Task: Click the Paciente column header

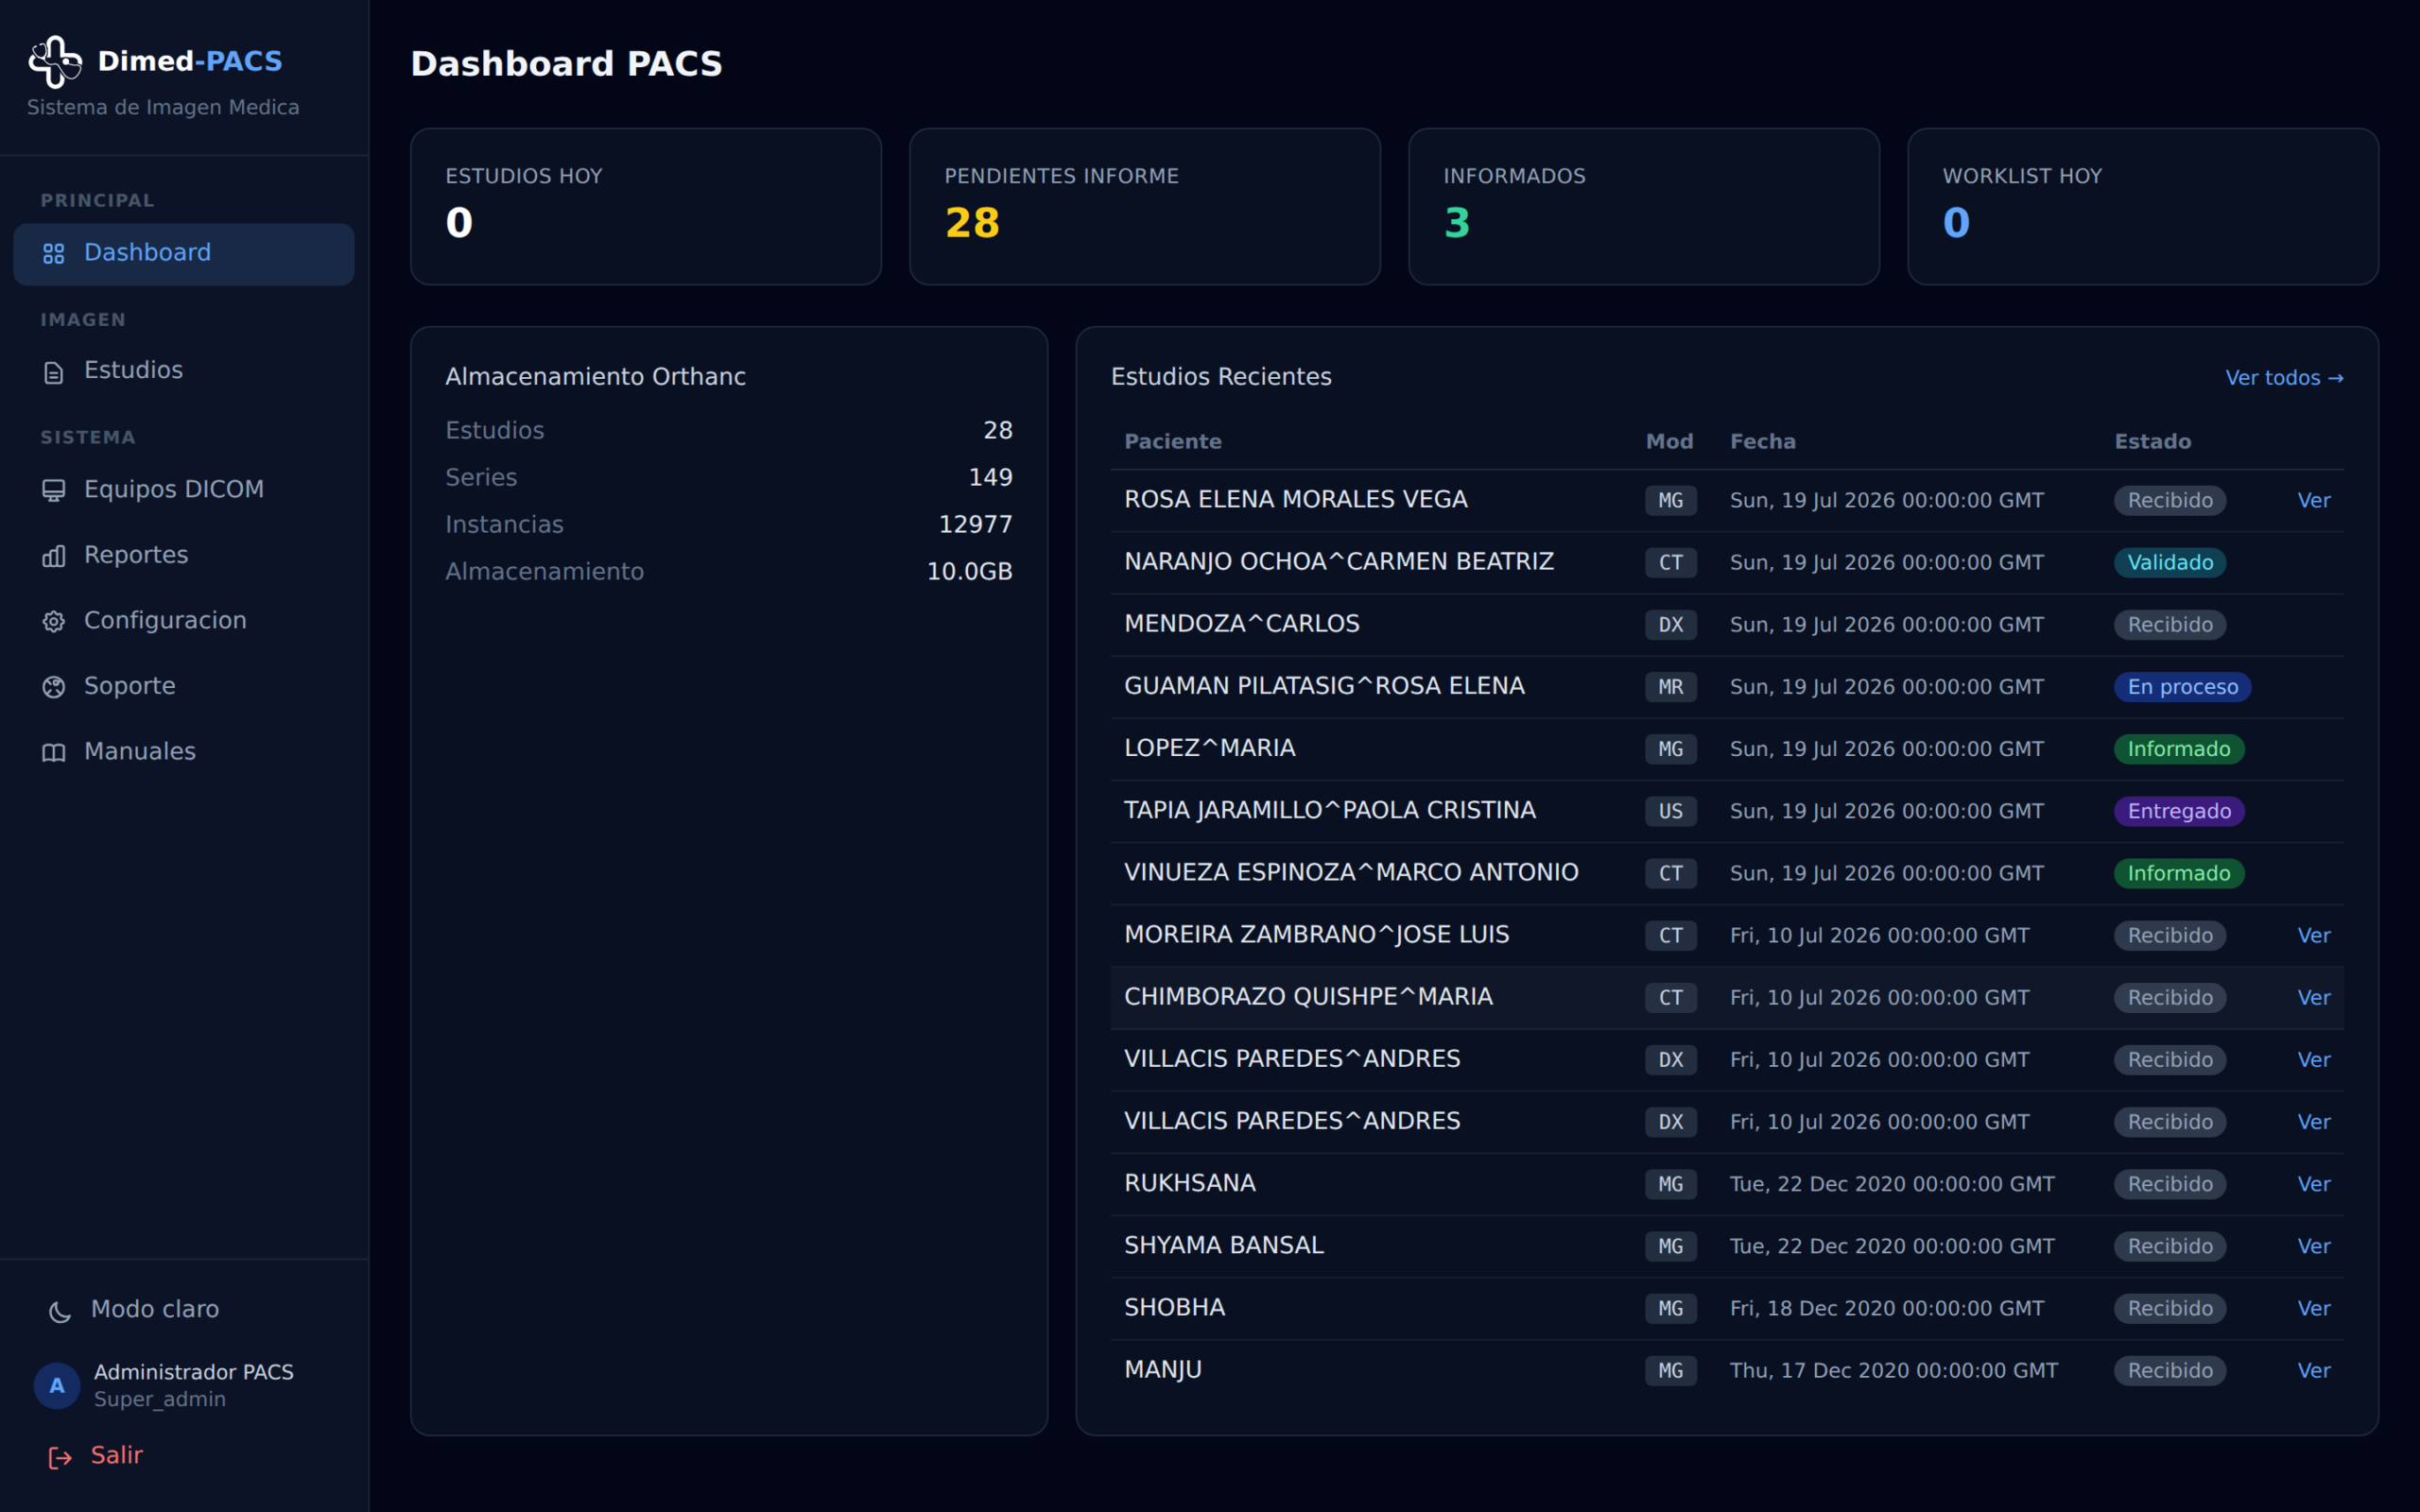Action: tap(1173, 441)
